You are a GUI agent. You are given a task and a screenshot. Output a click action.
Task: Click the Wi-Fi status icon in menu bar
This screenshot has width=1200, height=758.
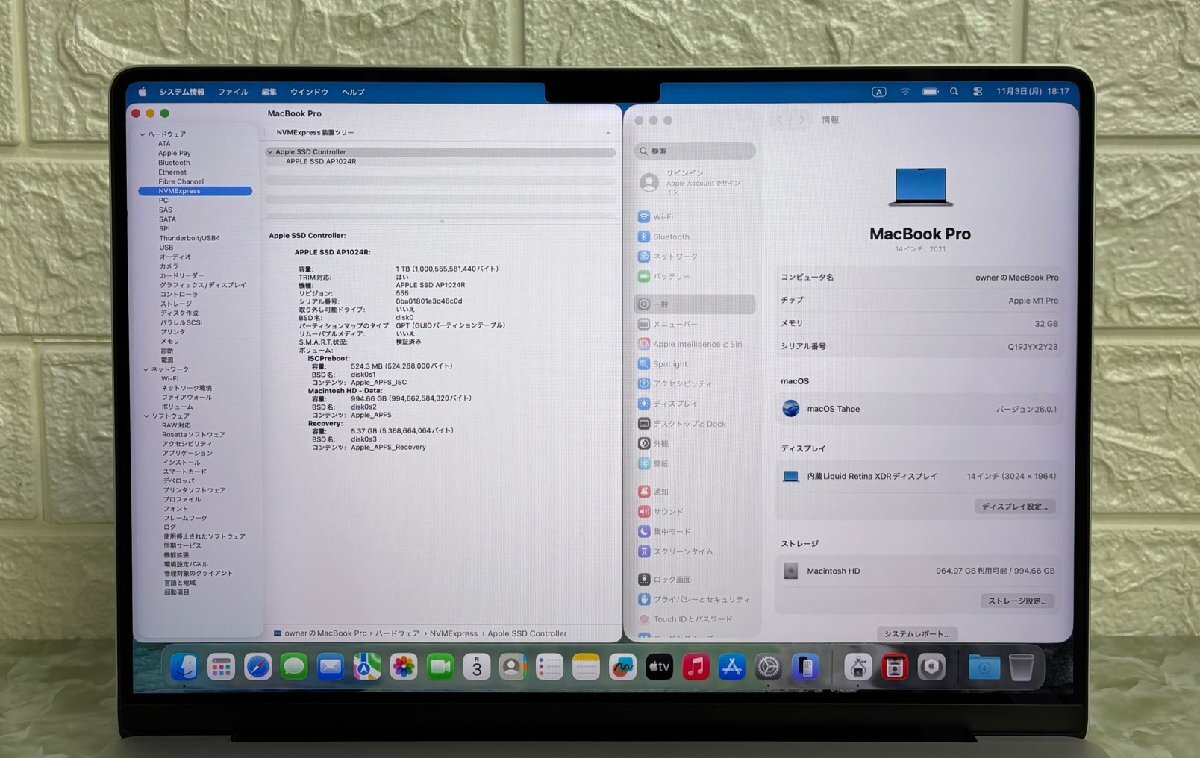[905, 91]
